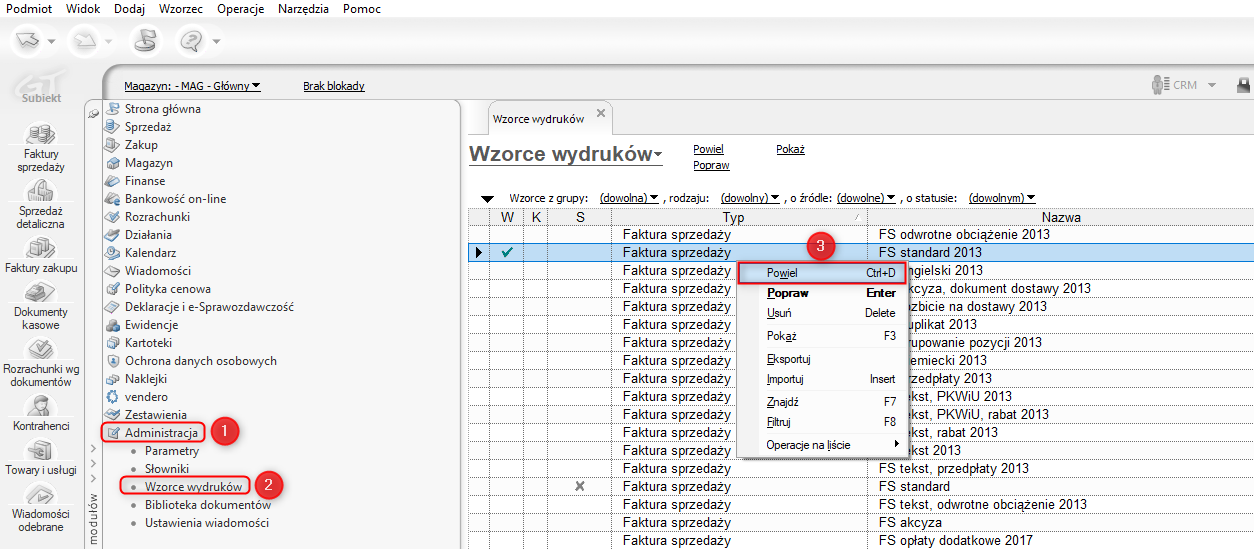Viewport: 1254px width, 549px height.
Task: Open Narzędzia menu in menu bar
Action: (303, 8)
